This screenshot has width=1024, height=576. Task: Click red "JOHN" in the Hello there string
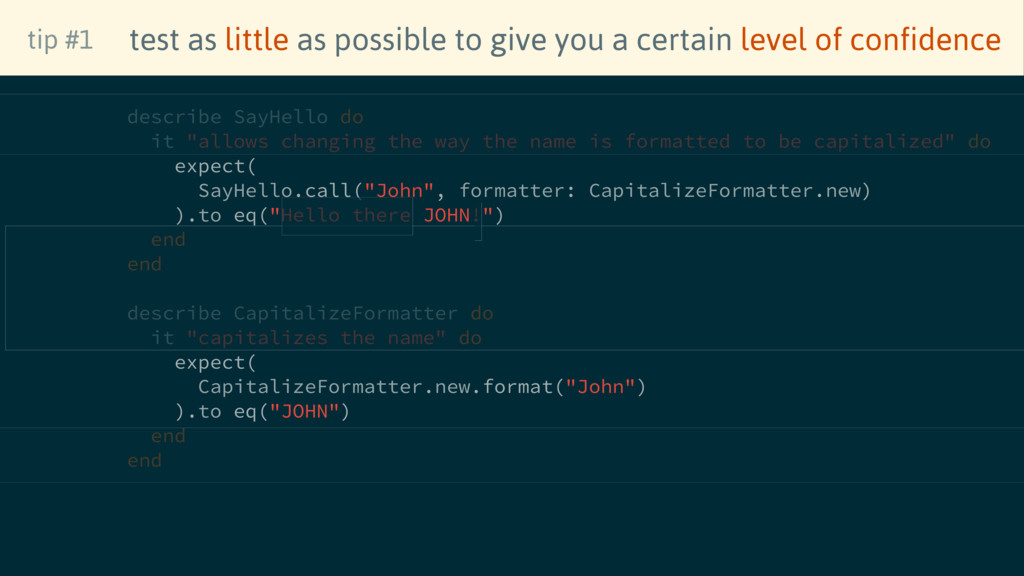pyautogui.click(x=446, y=215)
